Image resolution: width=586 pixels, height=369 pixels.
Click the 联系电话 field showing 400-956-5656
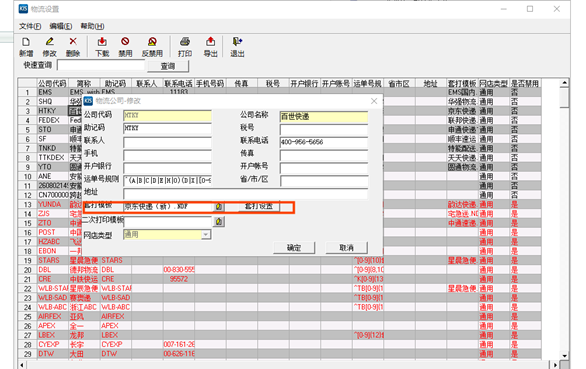324,142
